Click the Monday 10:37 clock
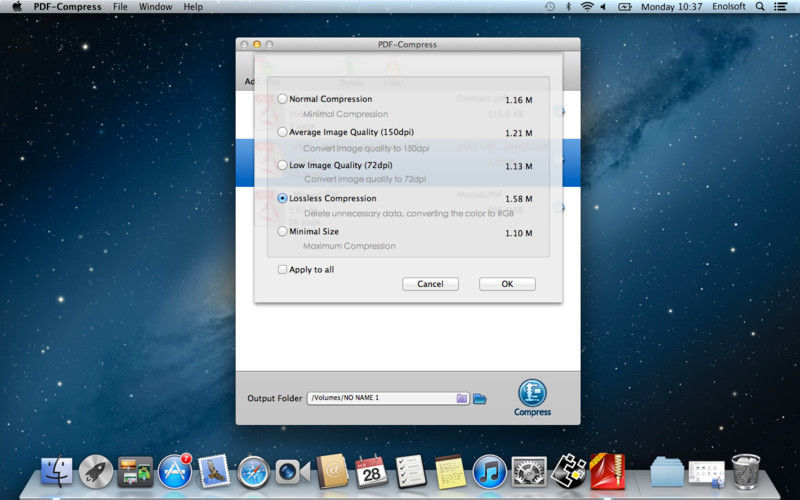Screen dimensions: 800x500 click(x=671, y=7)
